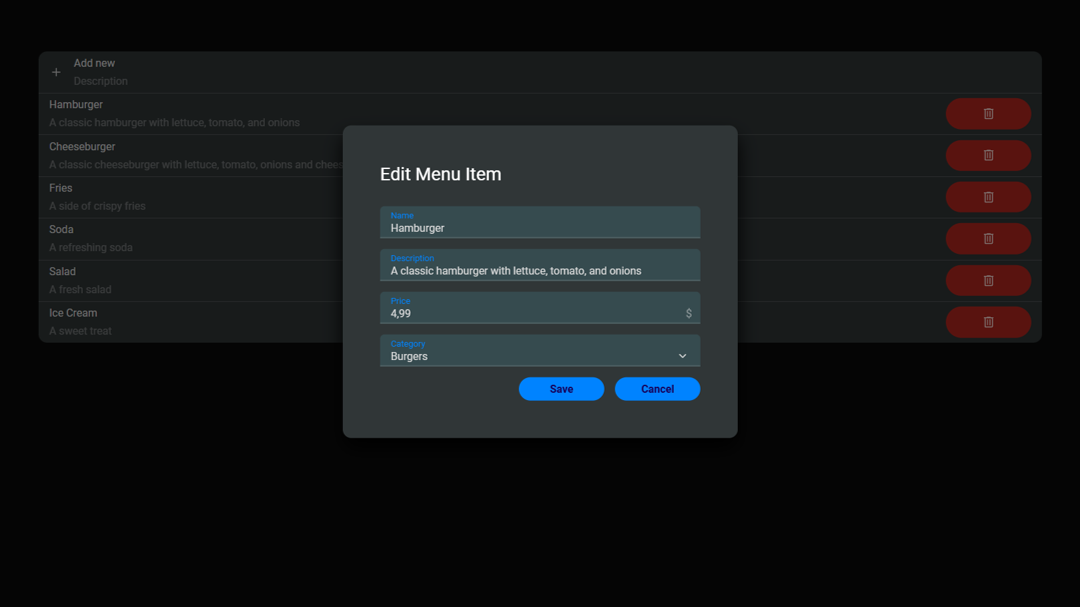Delete the Soda row
Screen dimensions: 1080x607
tap(987, 239)
